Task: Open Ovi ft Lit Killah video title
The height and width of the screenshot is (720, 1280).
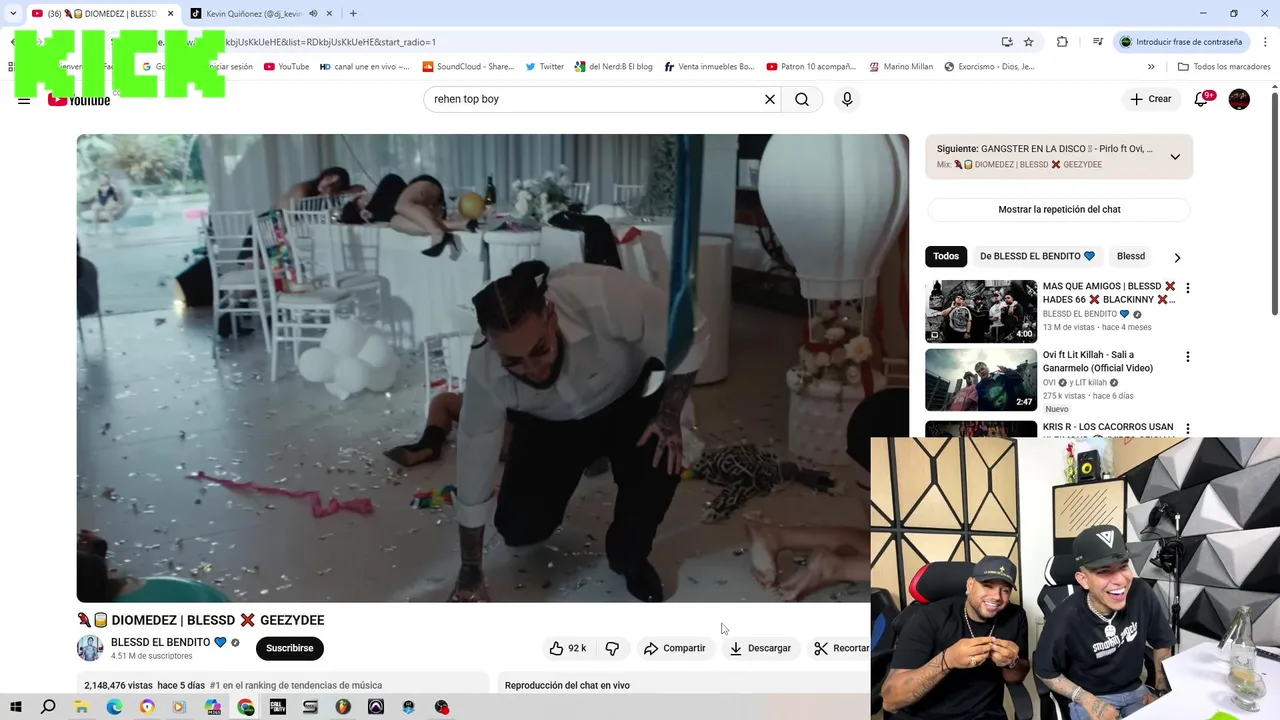Action: (1098, 361)
